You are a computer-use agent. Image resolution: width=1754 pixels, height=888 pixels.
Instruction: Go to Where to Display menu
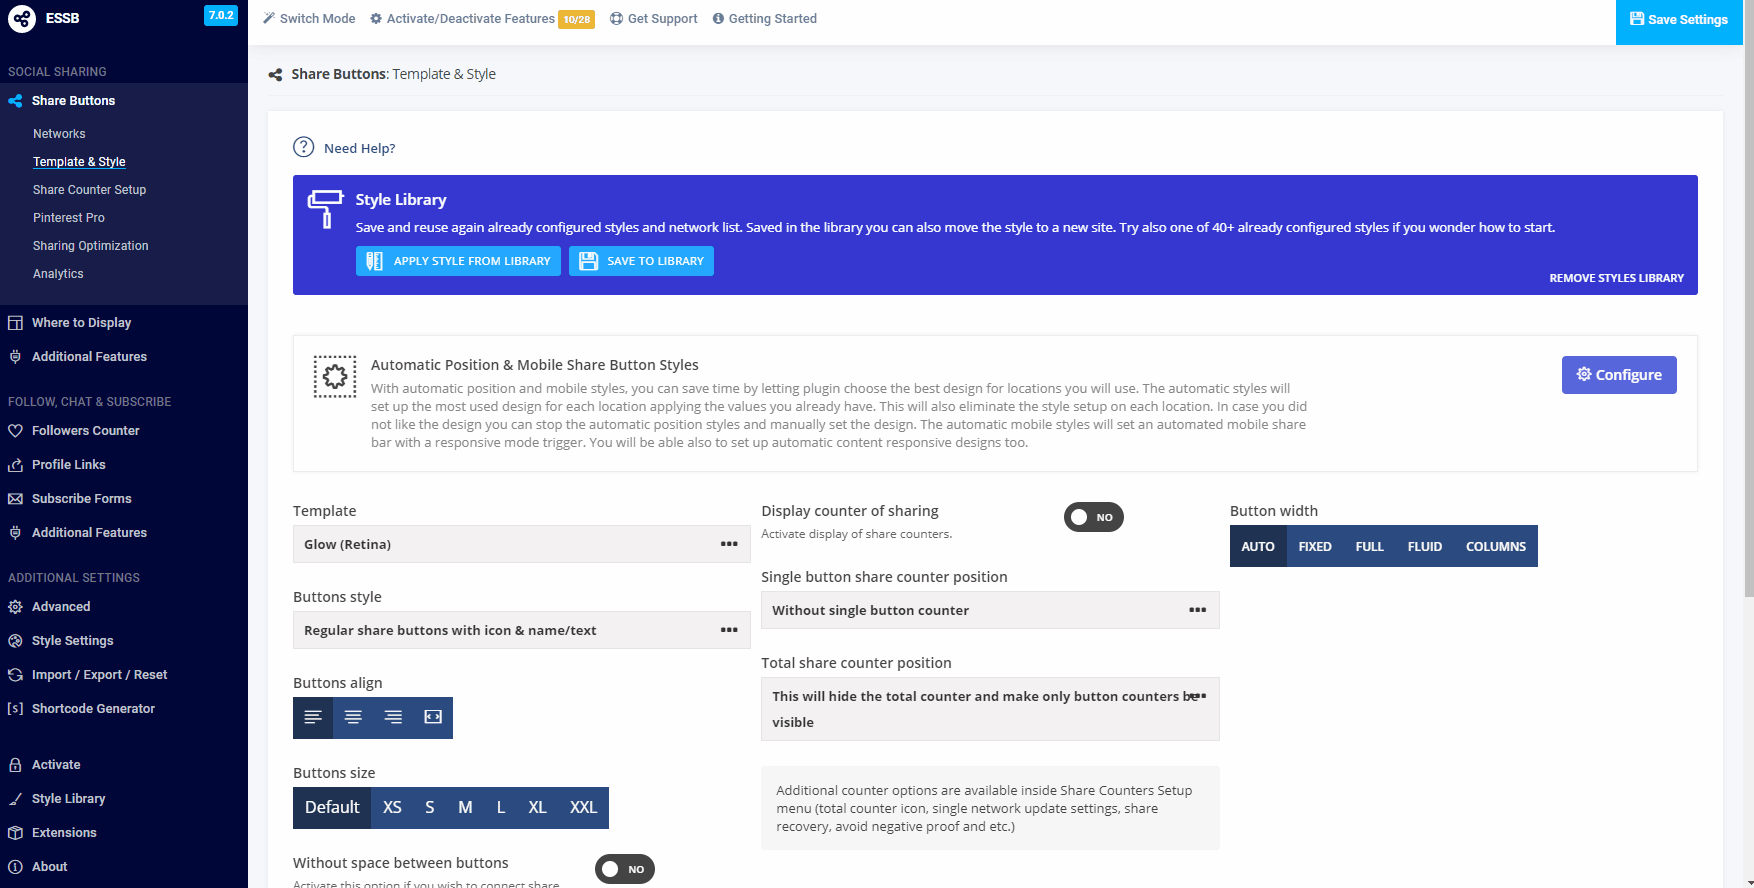[81, 323]
